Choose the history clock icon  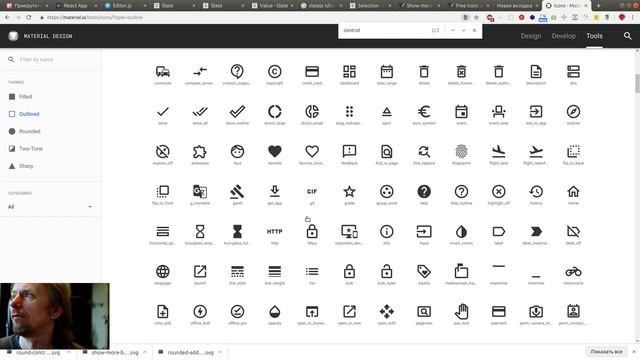coord(536,191)
